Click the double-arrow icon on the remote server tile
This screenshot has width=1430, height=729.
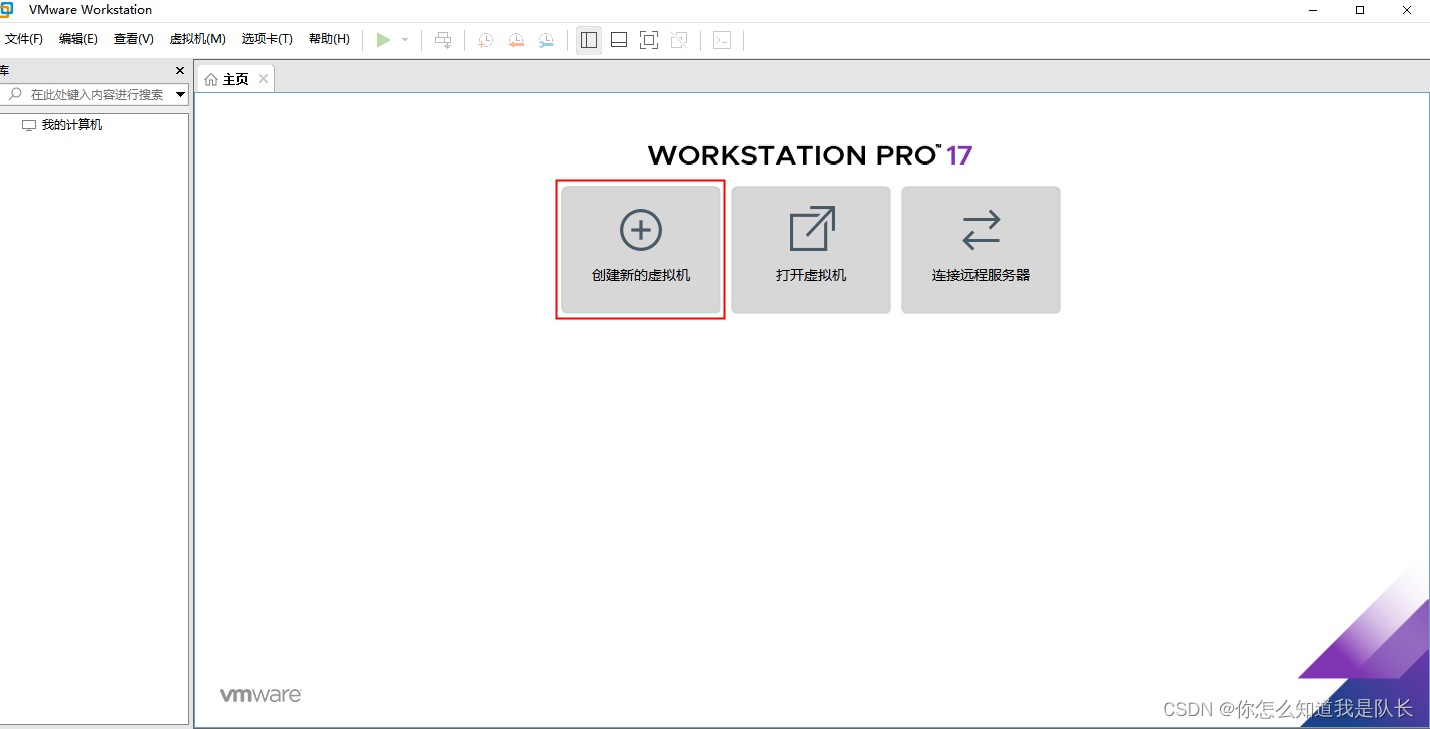point(981,230)
